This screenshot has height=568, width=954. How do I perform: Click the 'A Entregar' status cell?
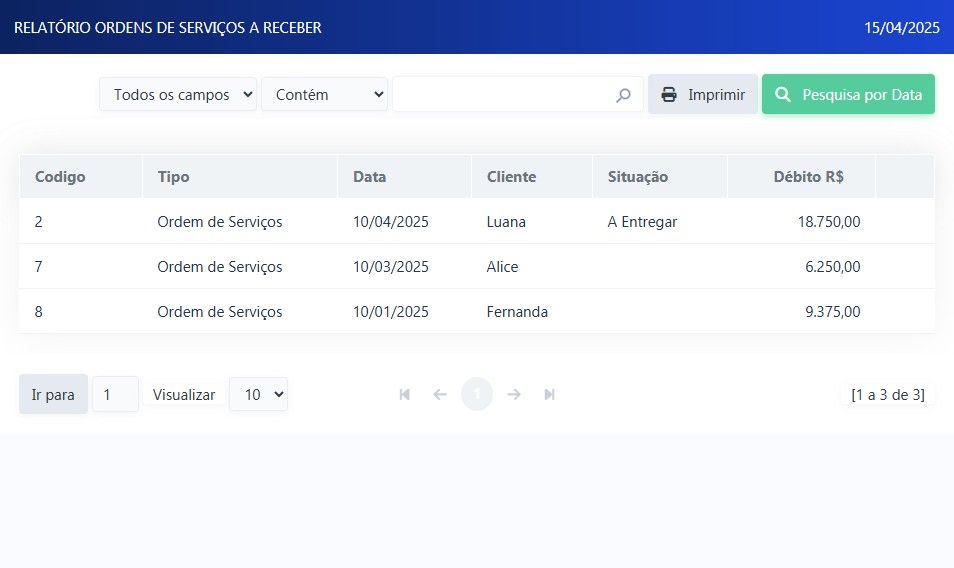click(642, 222)
